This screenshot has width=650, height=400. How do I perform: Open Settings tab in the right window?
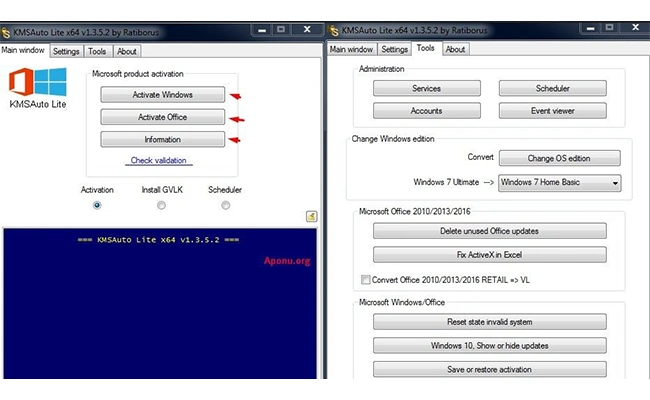(x=394, y=49)
